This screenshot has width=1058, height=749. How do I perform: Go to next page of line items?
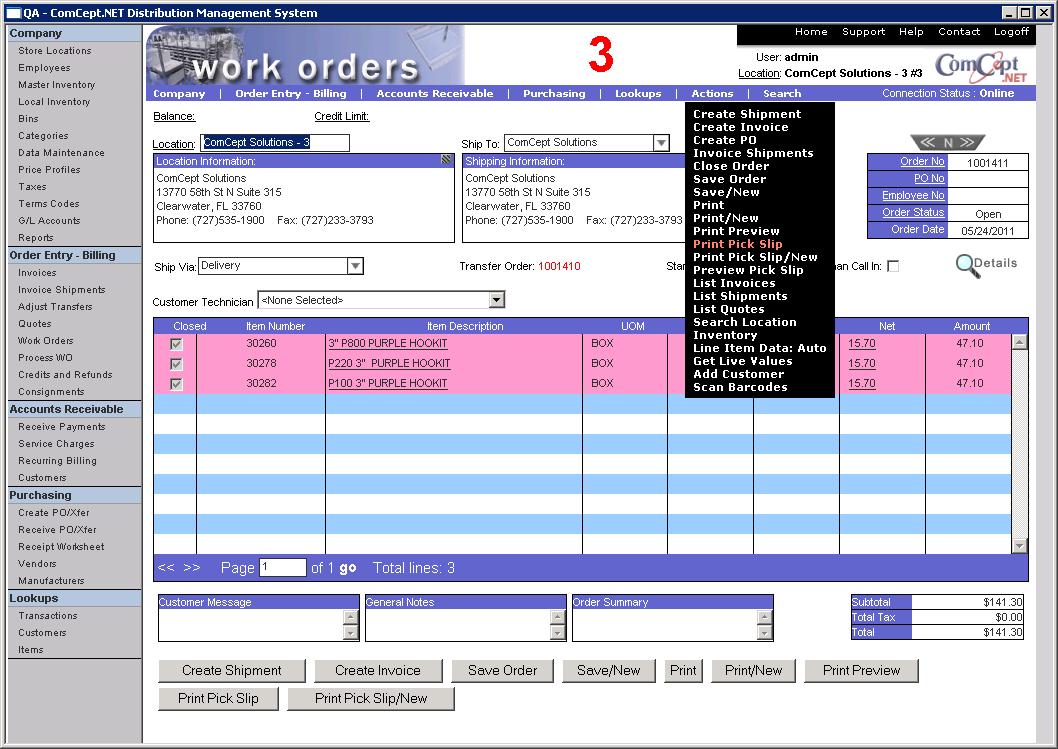pos(191,568)
